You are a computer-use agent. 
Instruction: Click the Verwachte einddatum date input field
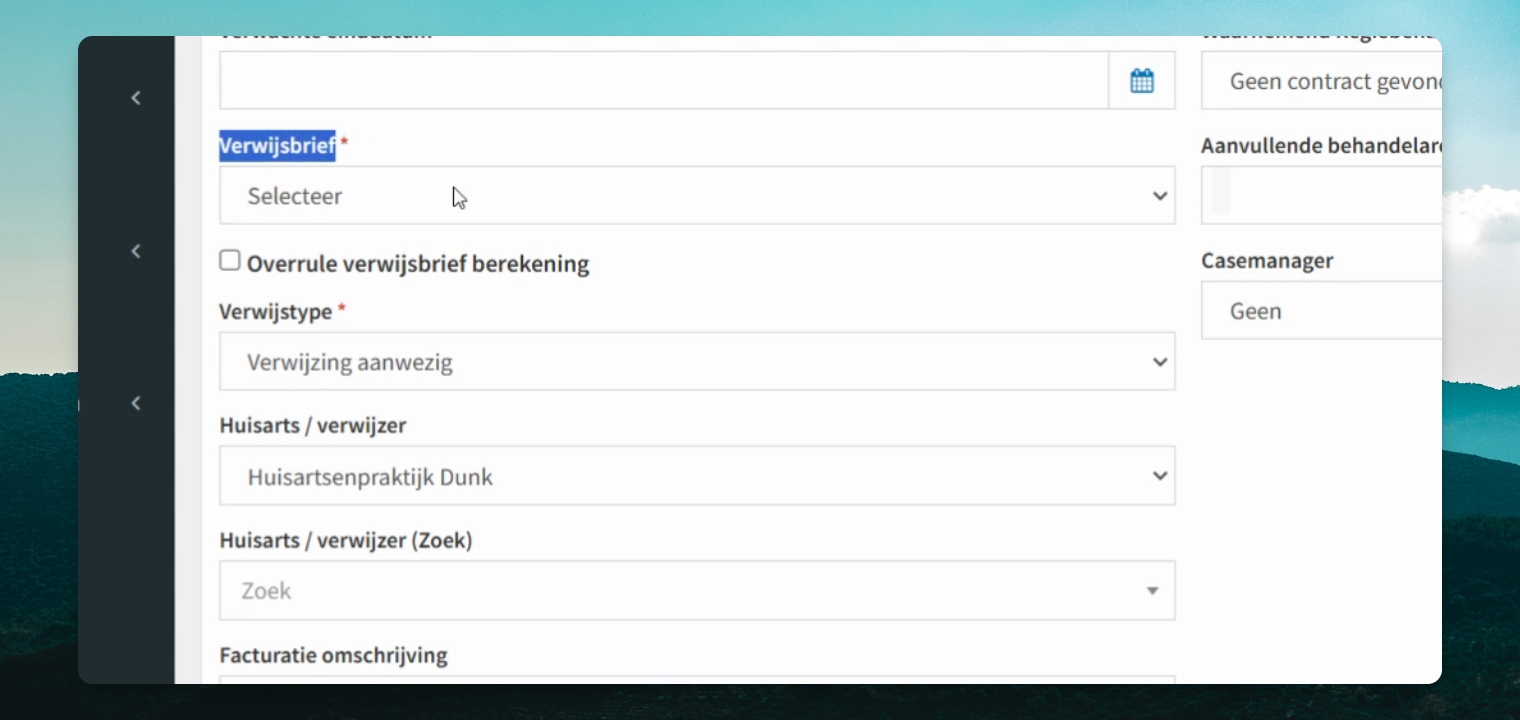664,81
